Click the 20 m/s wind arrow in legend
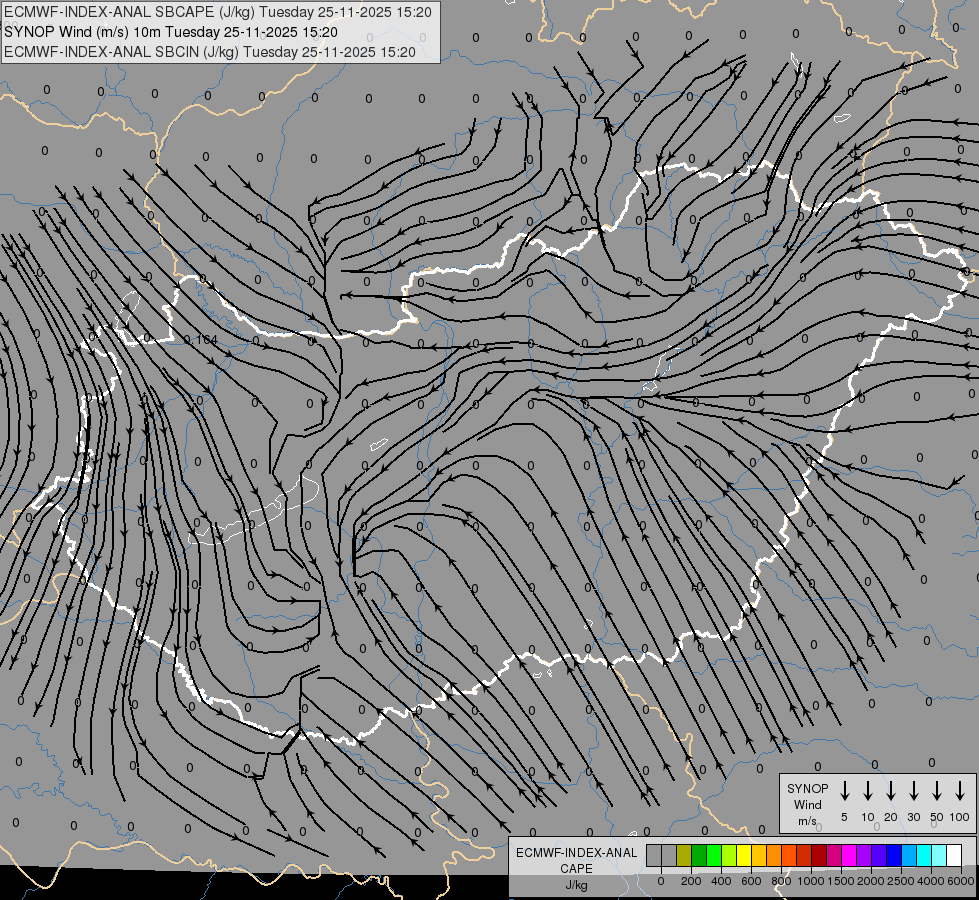This screenshot has width=979, height=900. point(890,790)
